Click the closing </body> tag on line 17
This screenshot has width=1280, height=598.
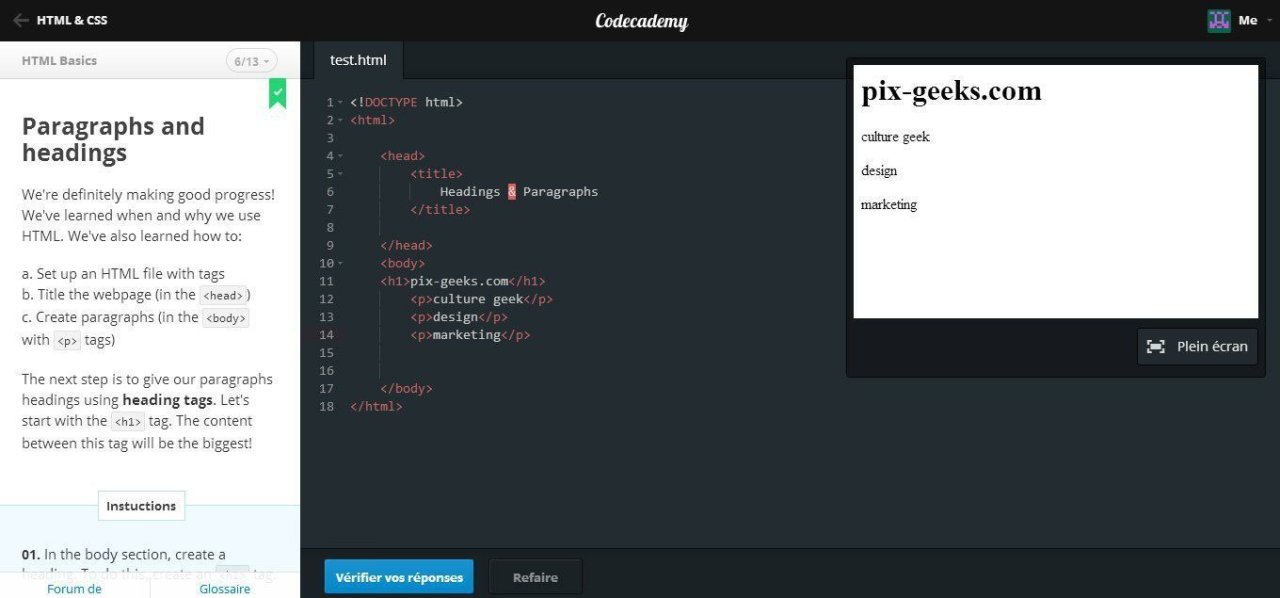pos(406,389)
